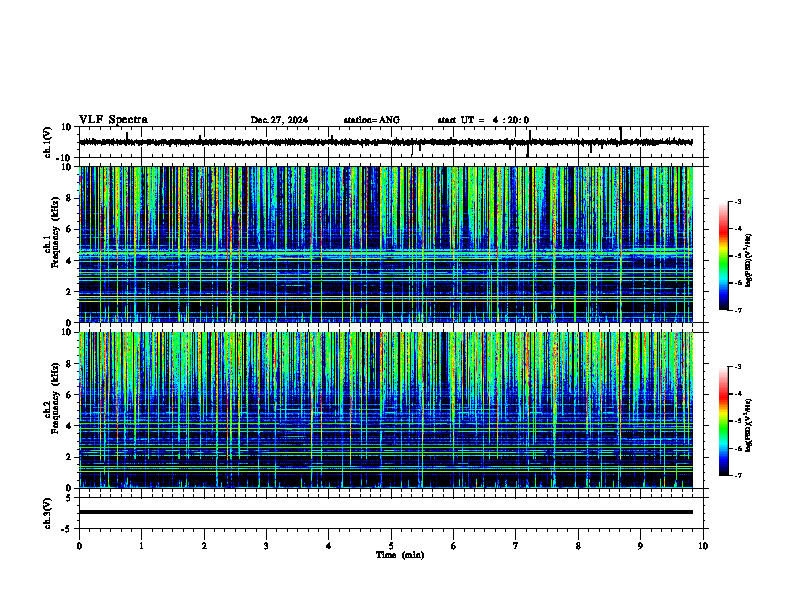
Task: Click time-axis tick label "7"
Action: click(x=516, y=546)
